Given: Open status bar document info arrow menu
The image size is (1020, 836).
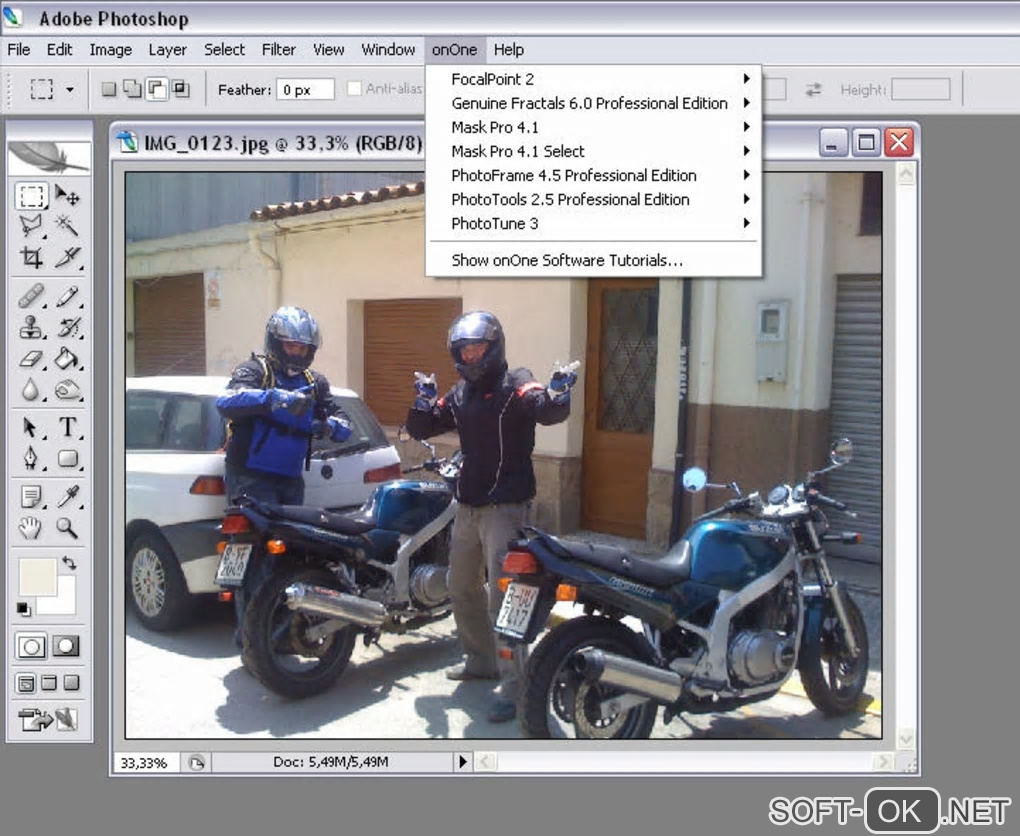Looking at the screenshot, I should (x=463, y=761).
